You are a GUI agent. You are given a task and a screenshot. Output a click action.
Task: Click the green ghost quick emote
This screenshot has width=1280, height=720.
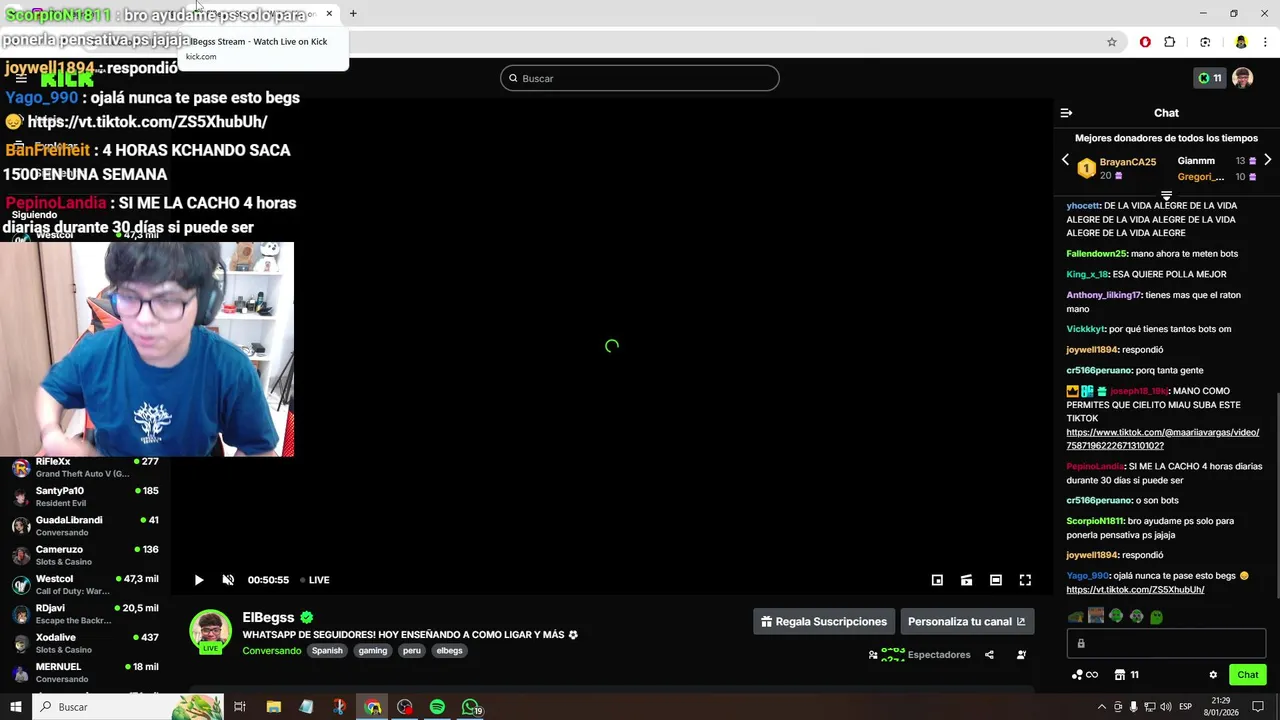(x=1156, y=617)
